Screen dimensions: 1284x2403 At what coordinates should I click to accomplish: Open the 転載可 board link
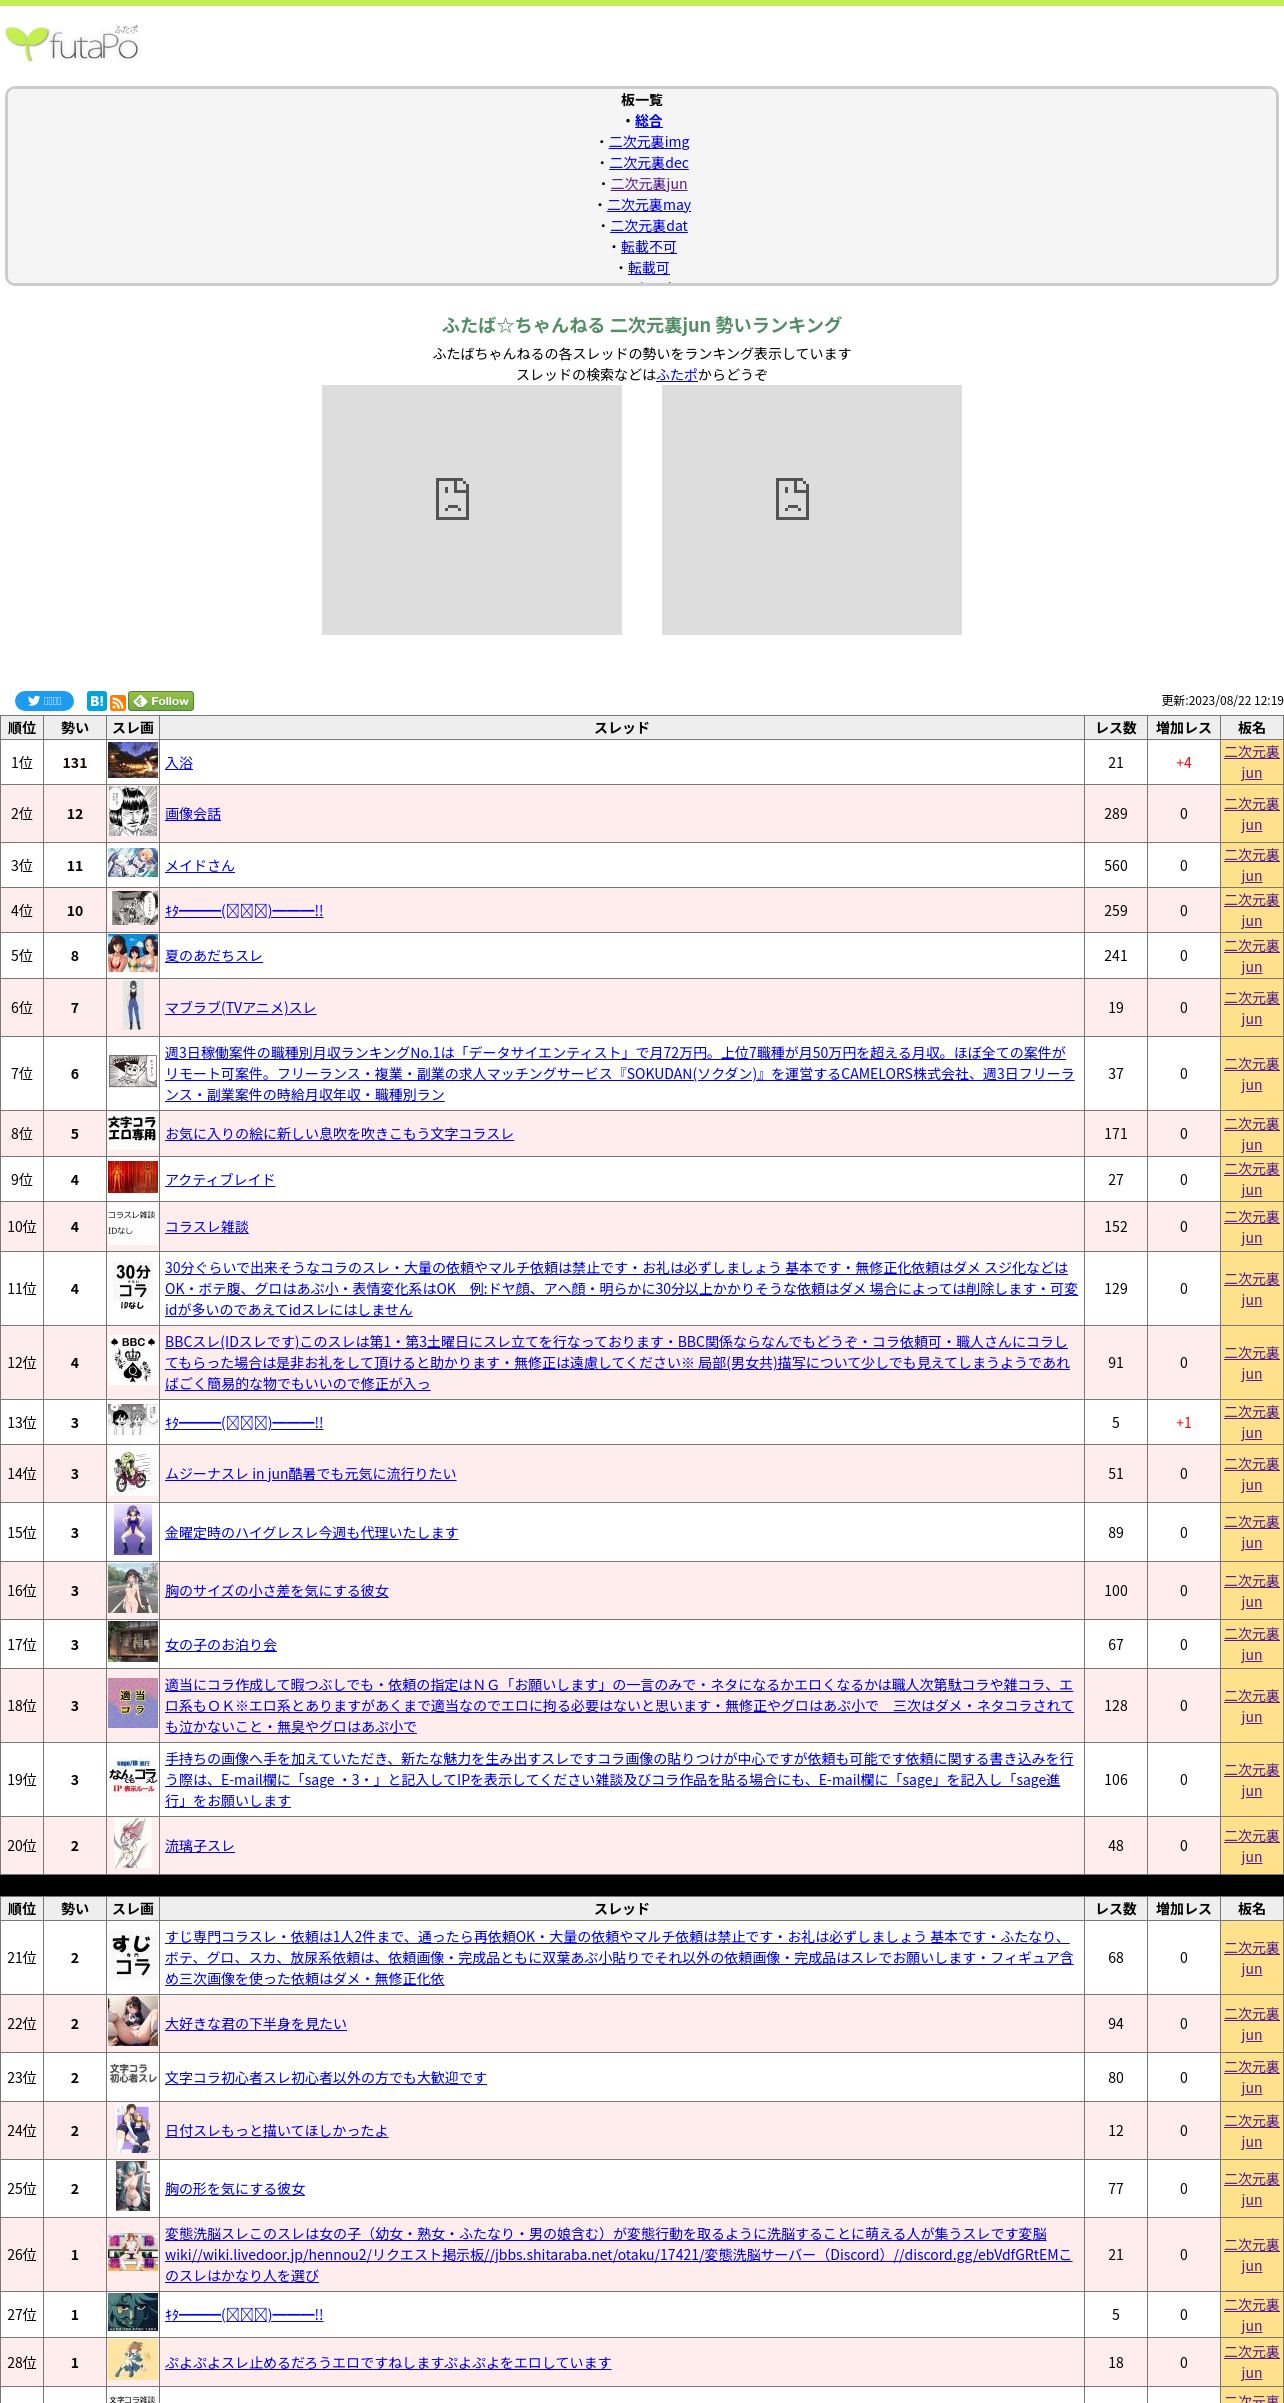pyautogui.click(x=649, y=268)
